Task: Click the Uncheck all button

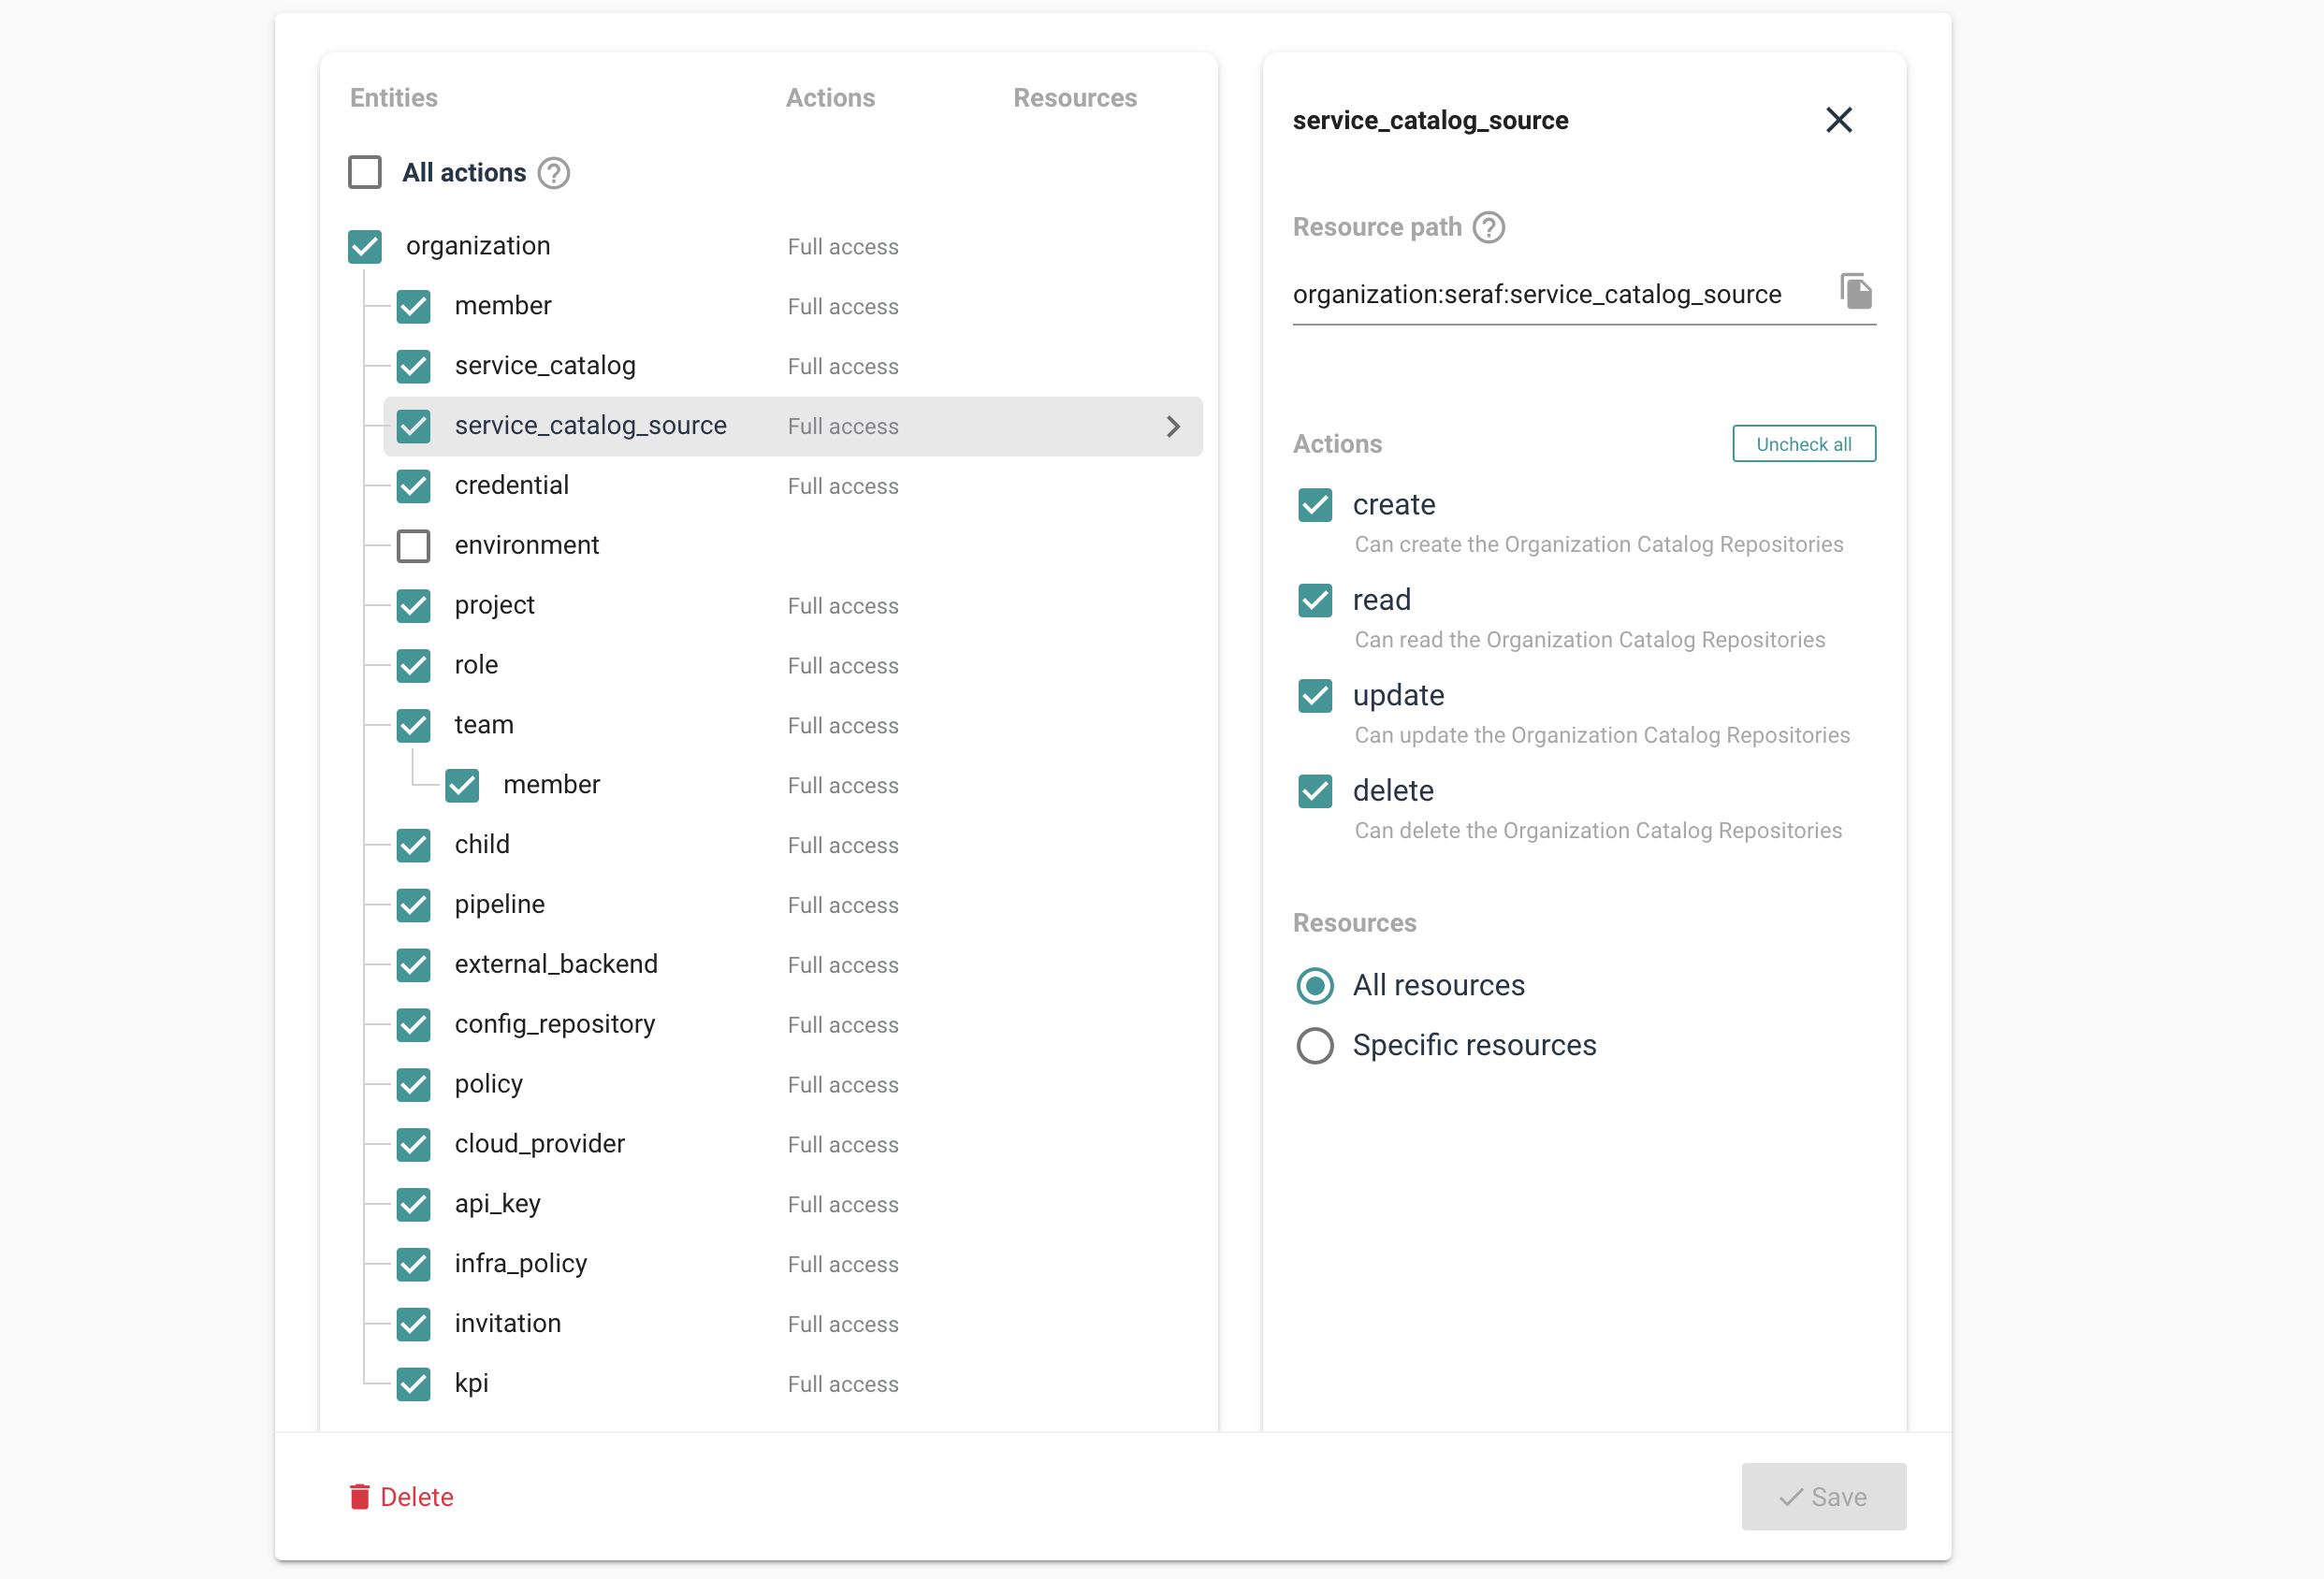Action: pos(1803,444)
